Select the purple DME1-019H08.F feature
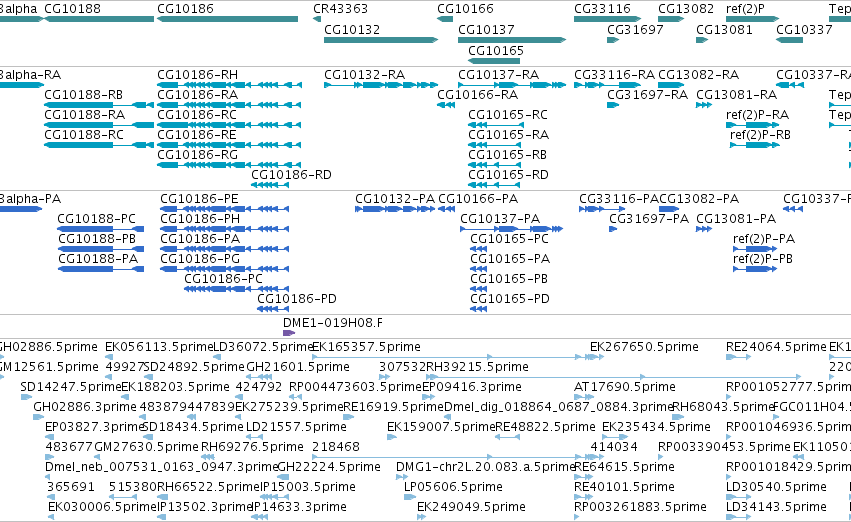 click(289, 333)
